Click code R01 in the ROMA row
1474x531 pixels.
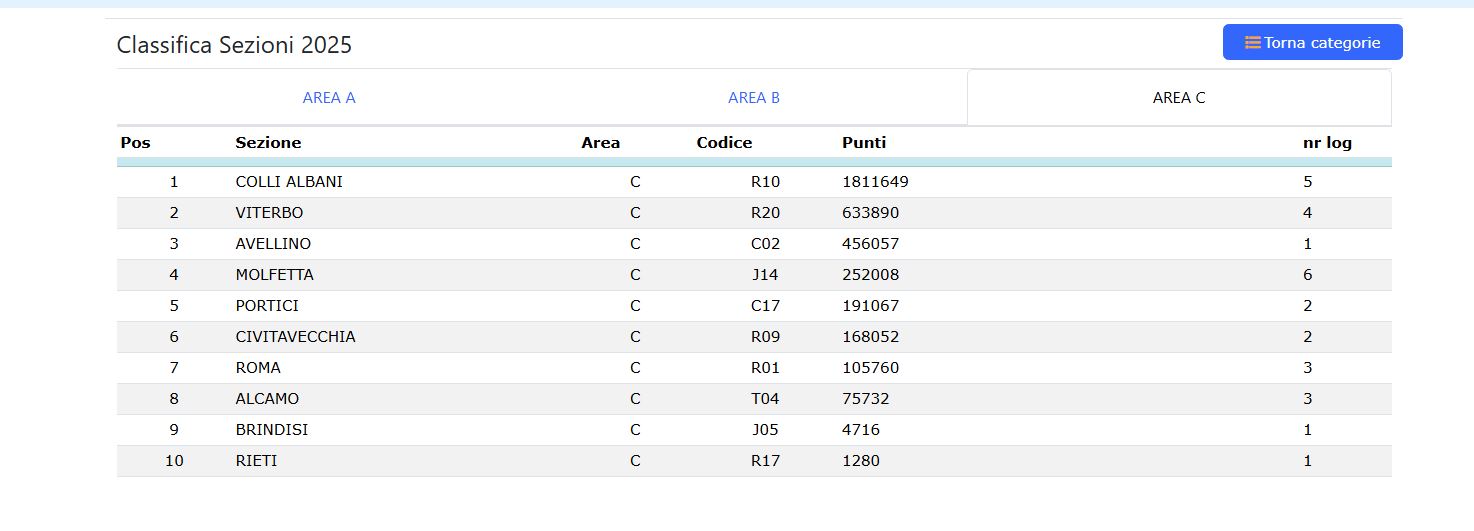[x=765, y=368]
